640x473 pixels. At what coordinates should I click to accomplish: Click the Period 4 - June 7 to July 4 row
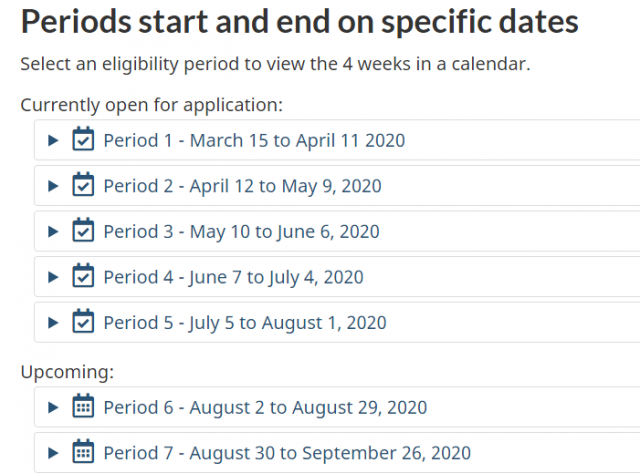pos(337,277)
